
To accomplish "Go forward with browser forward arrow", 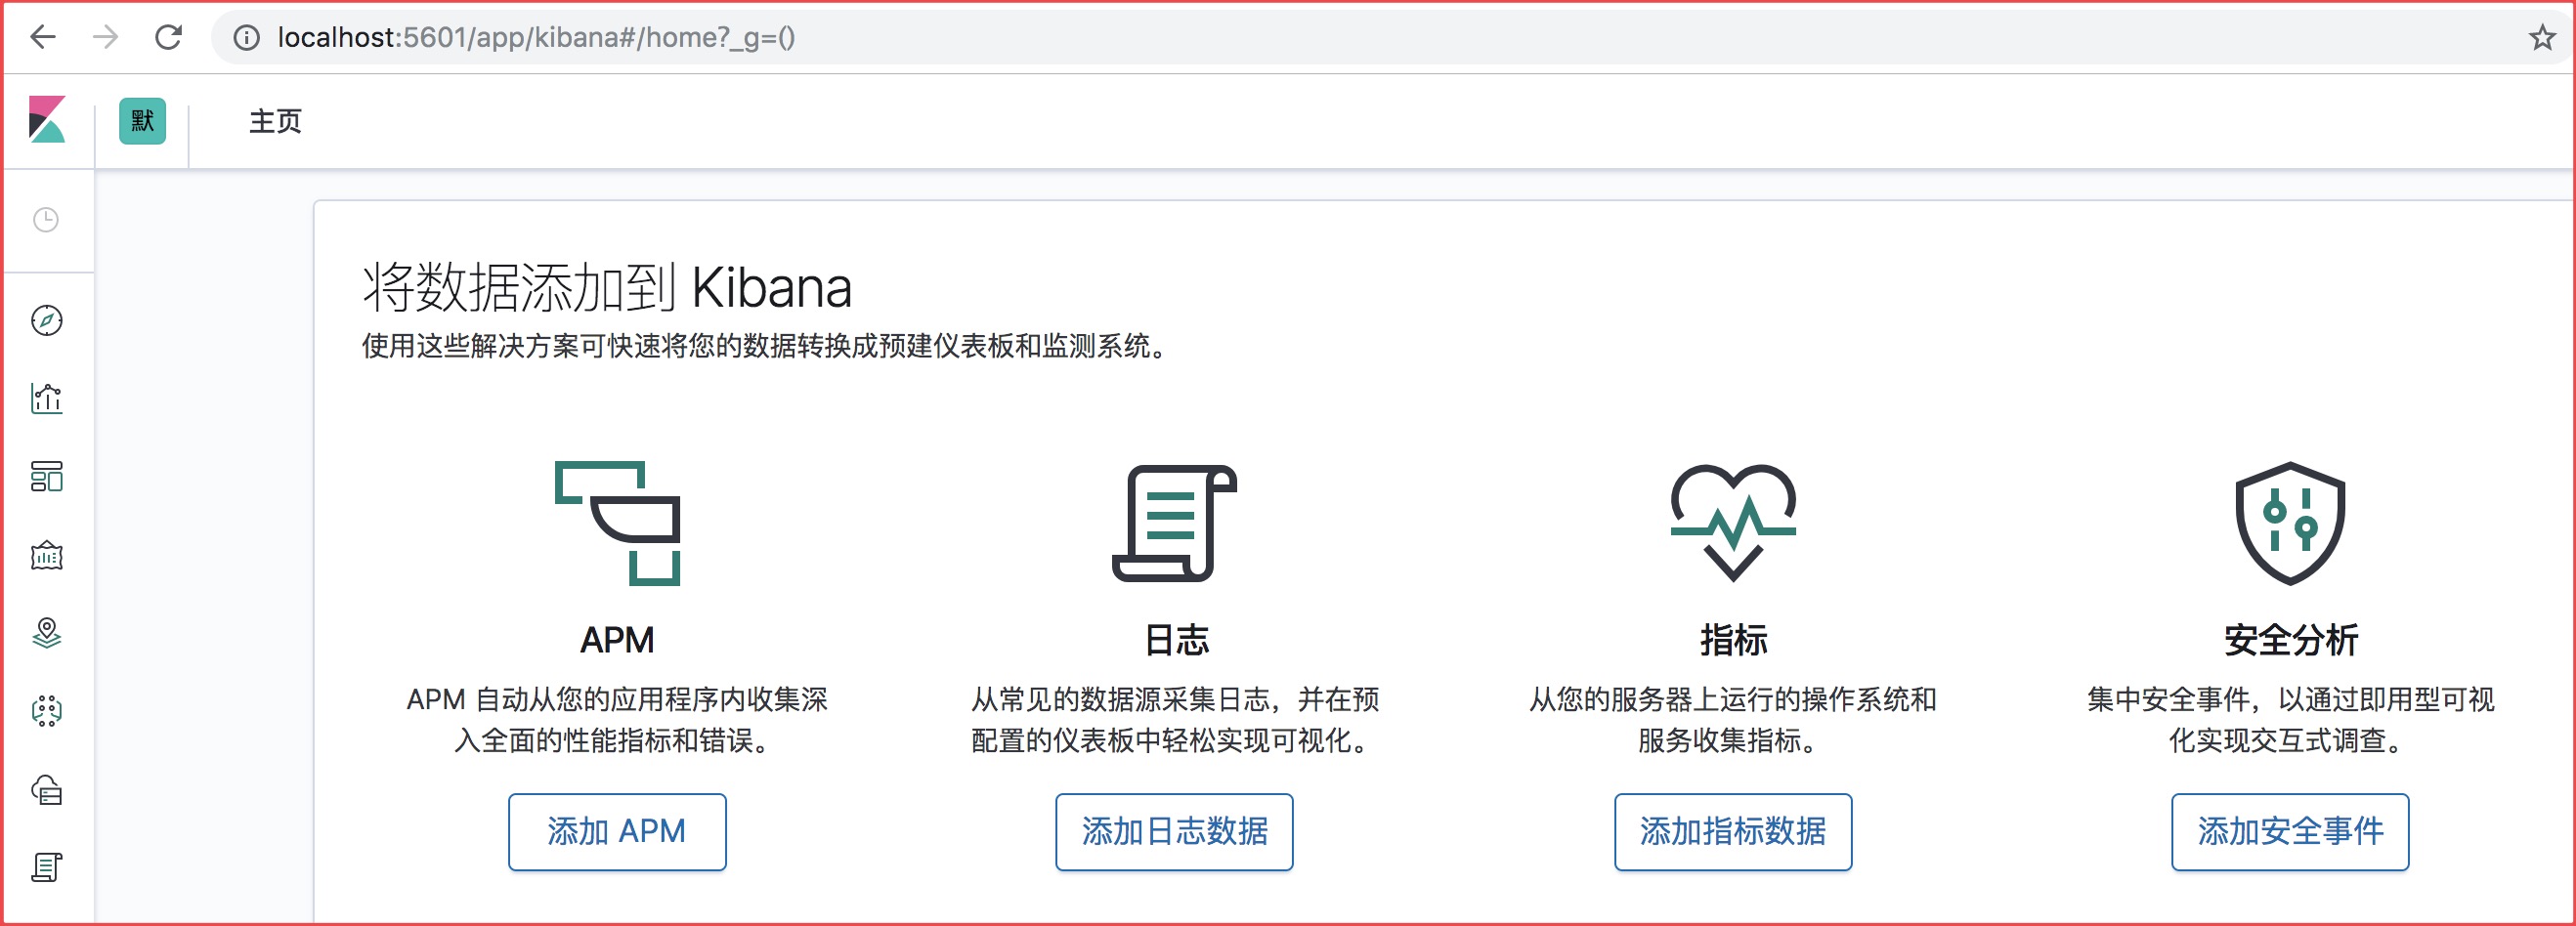I will [x=105, y=38].
